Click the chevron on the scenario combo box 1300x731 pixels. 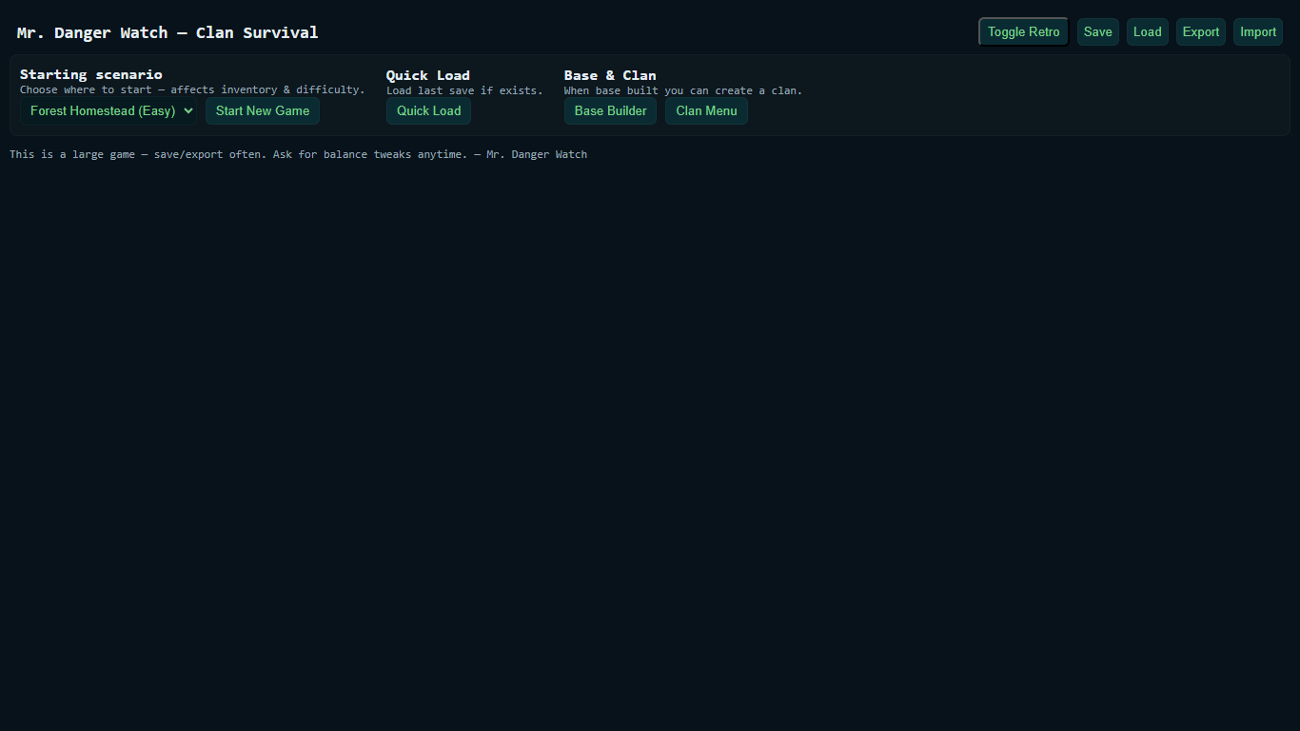pyautogui.click(x=188, y=110)
